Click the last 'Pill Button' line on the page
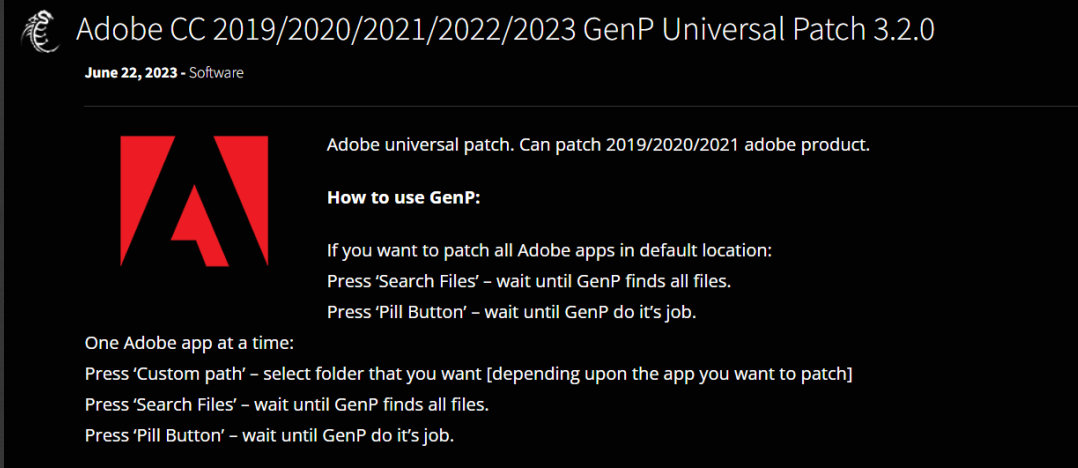Viewport: 1078px width, 468px height. 270,436
